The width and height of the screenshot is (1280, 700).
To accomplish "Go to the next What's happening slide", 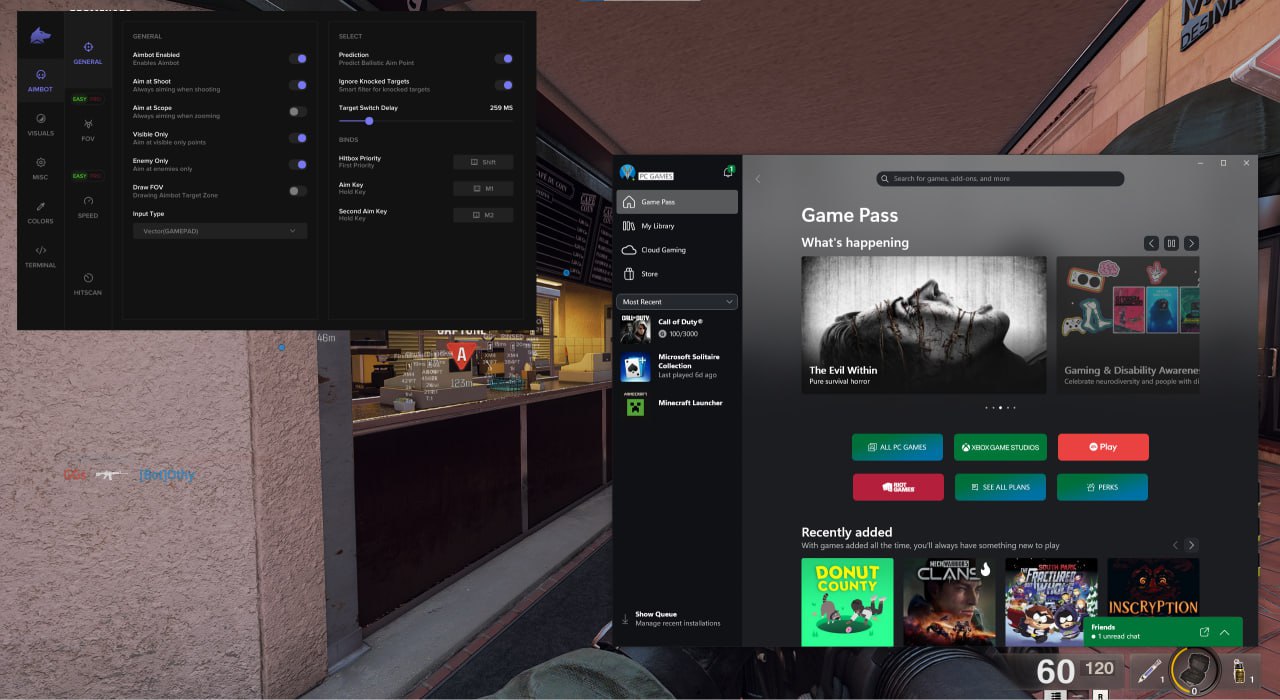I will click(1191, 243).
